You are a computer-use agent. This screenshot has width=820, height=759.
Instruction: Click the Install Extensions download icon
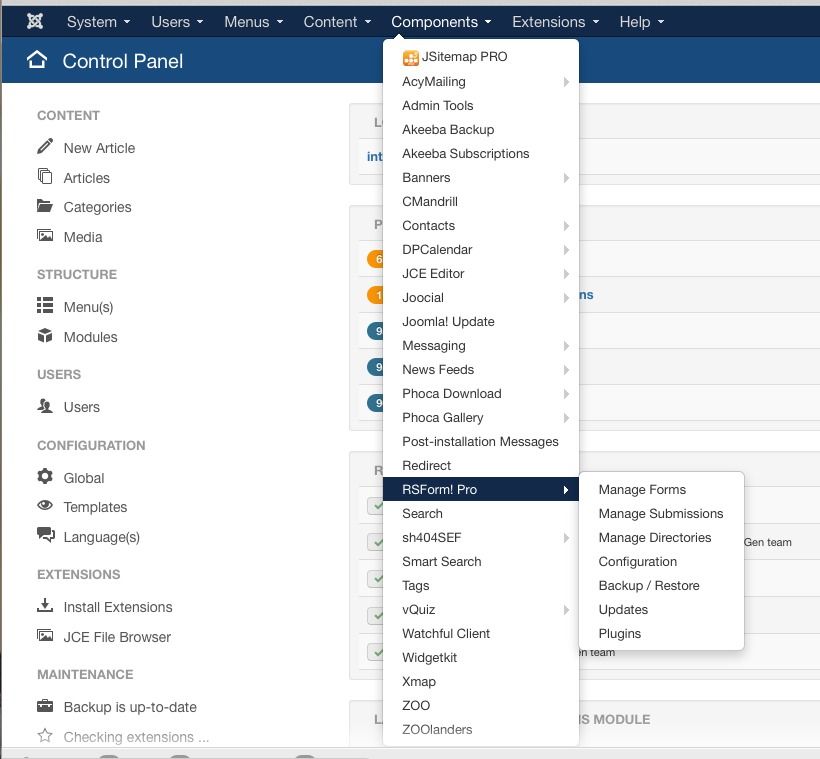[45, 606]
